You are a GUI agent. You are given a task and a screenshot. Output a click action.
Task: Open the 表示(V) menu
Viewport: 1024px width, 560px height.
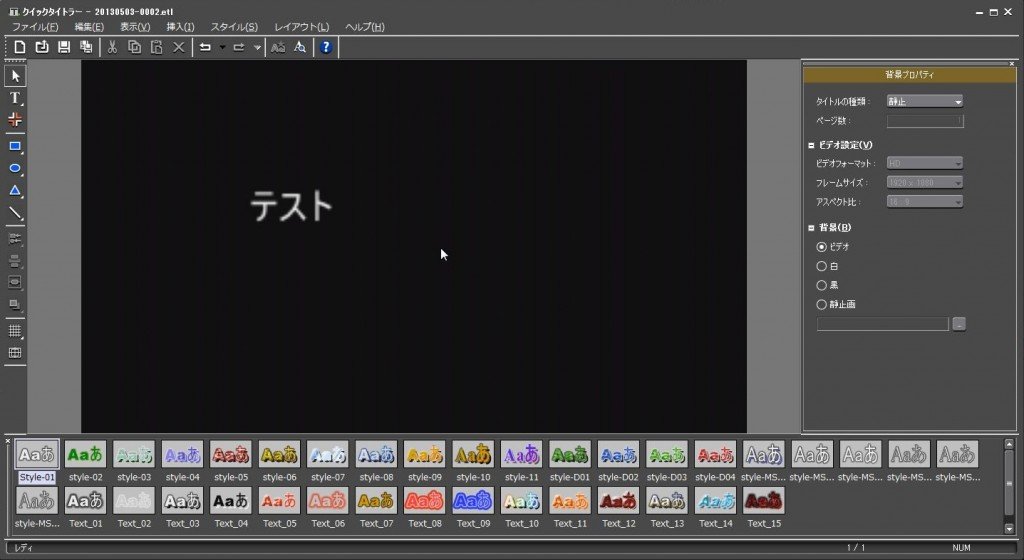pyautogui.click(x=135, y=27)
